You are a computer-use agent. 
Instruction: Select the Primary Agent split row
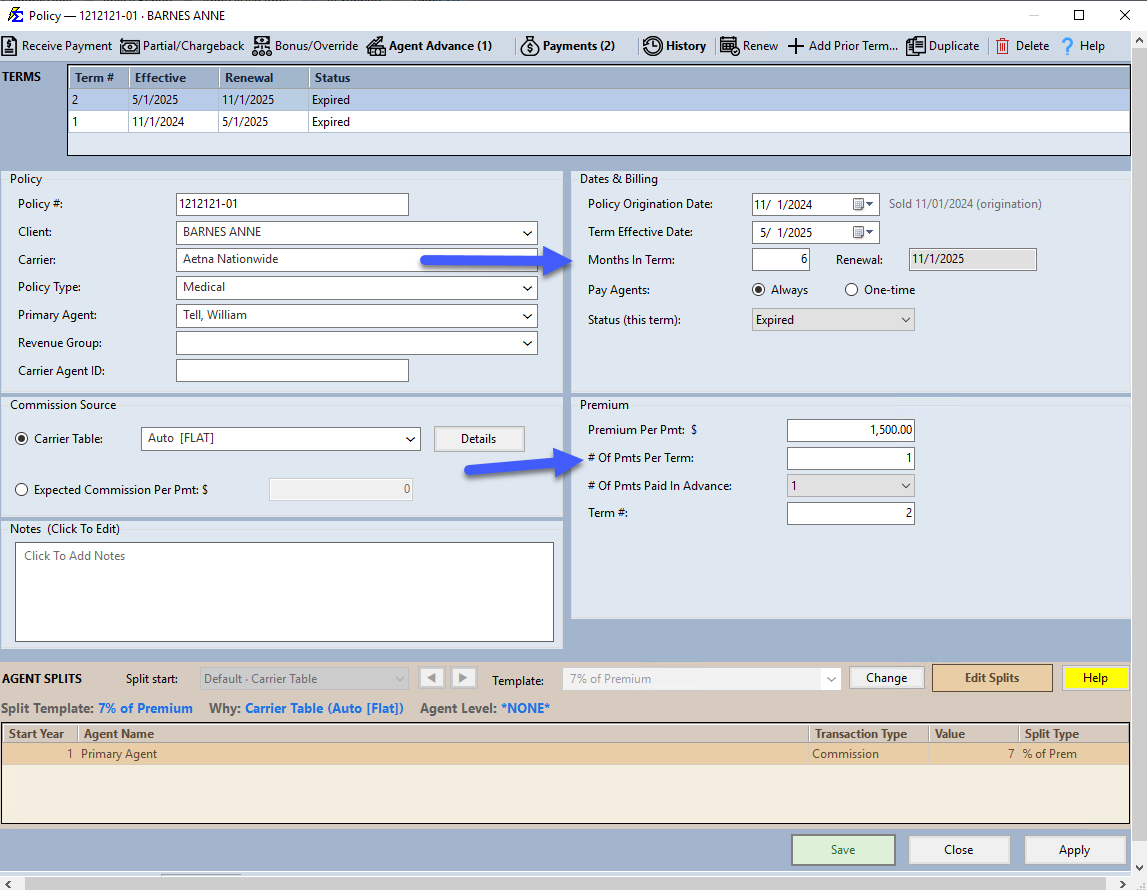click(x=565, y=754)
